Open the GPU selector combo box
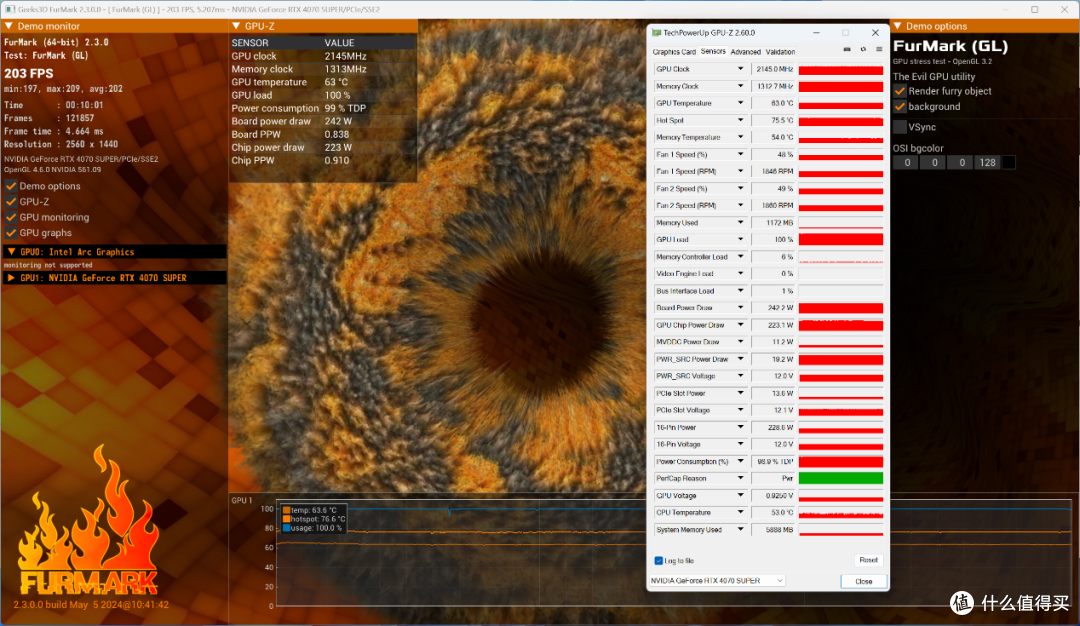Screen dimensions: 1080x626 pos(717,581)
